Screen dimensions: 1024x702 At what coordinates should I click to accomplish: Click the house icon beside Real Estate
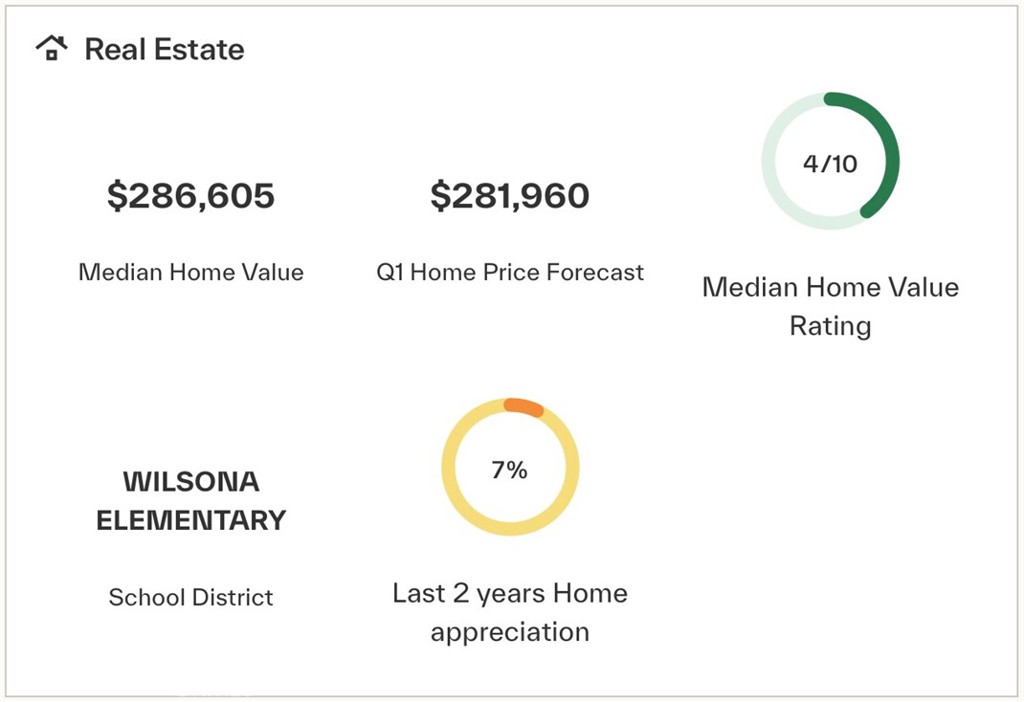(x=52, y=48)
